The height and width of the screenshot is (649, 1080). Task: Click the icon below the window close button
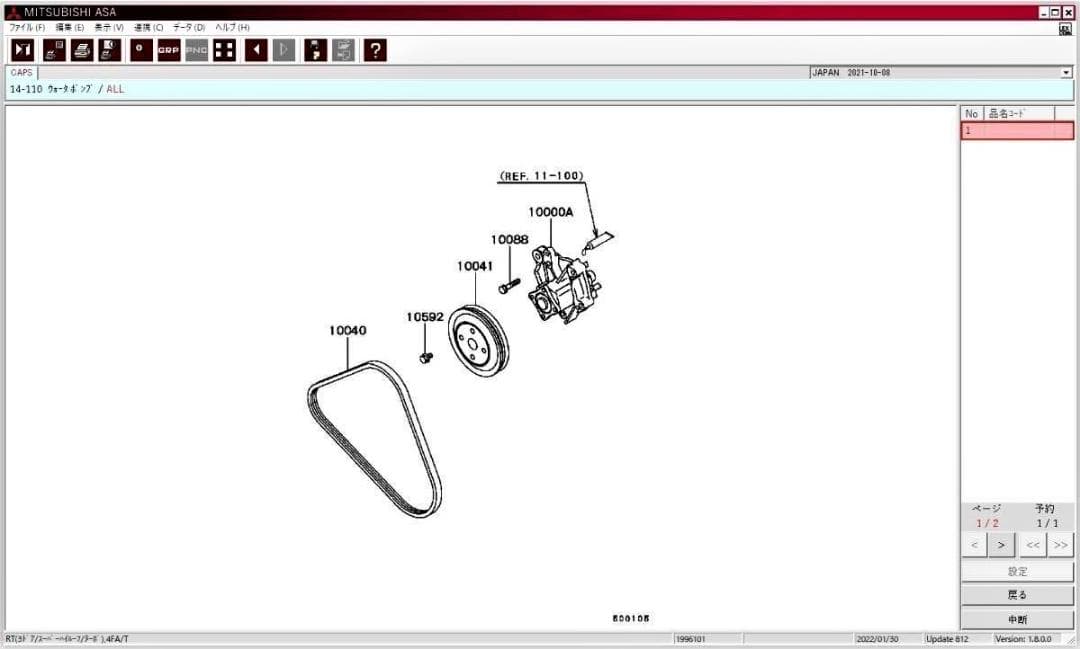click(x=1065, y=29)
